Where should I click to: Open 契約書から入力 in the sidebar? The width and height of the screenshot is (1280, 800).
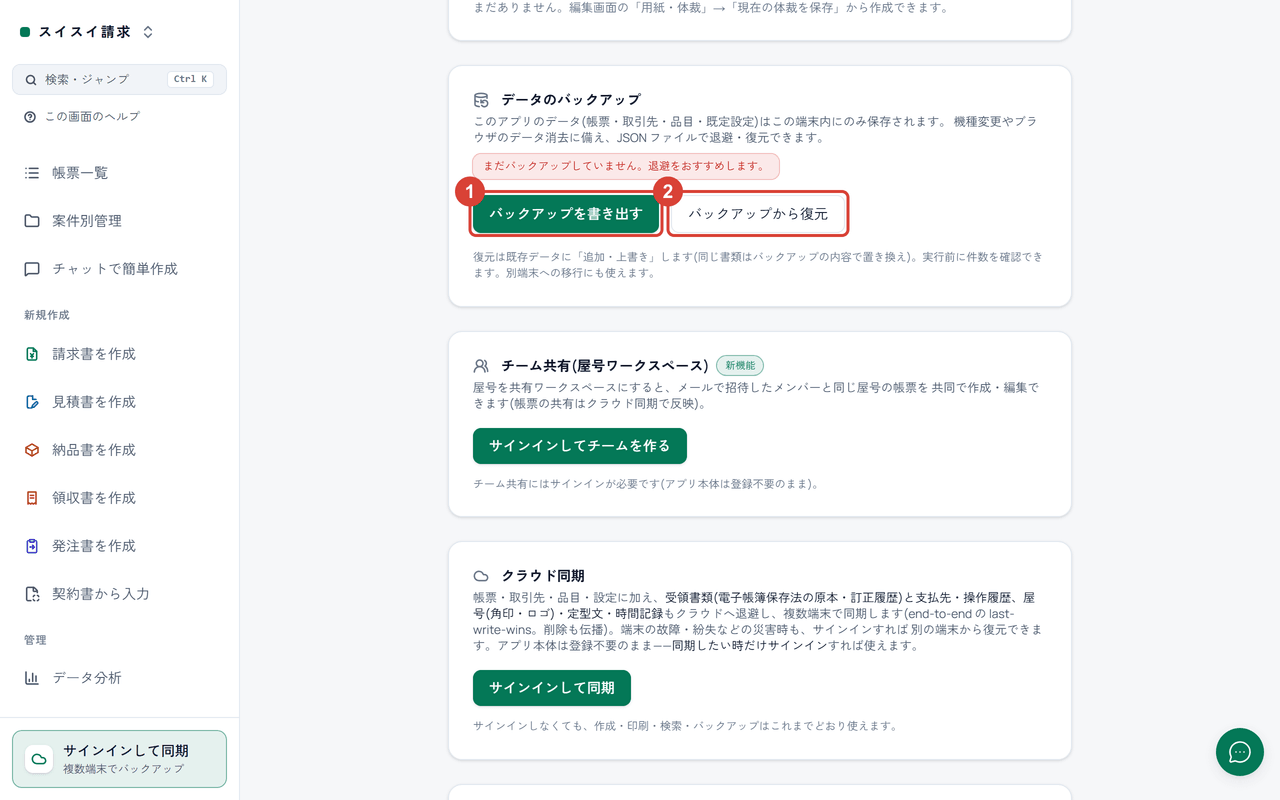[x=120, y=594]
